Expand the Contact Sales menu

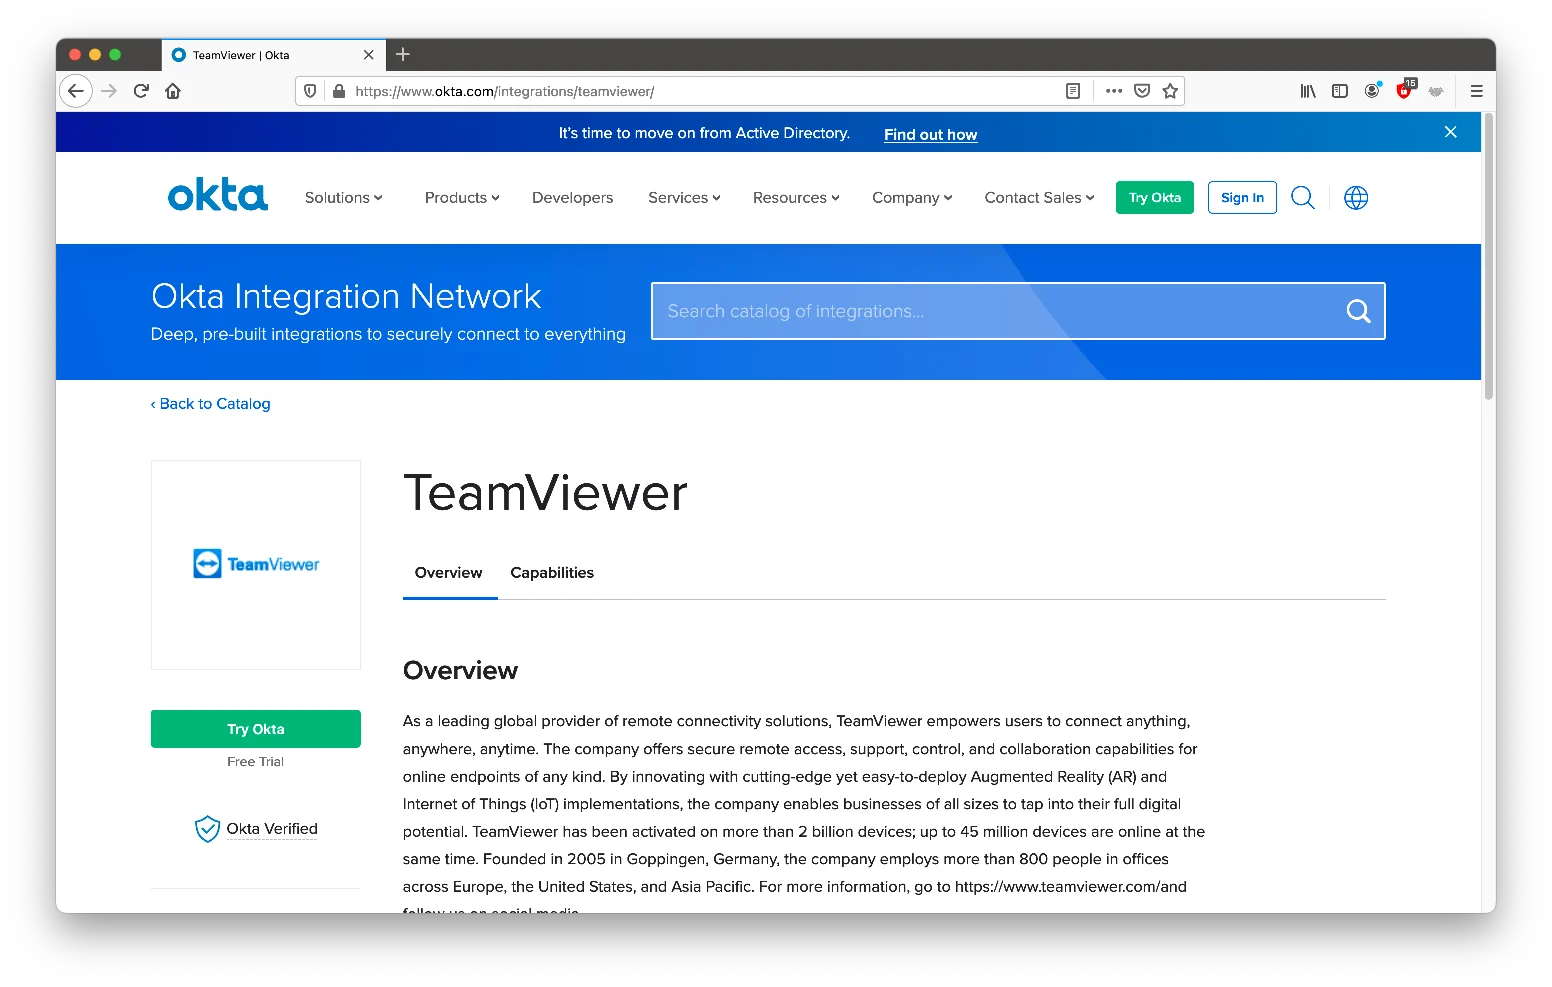[1039, 198]
